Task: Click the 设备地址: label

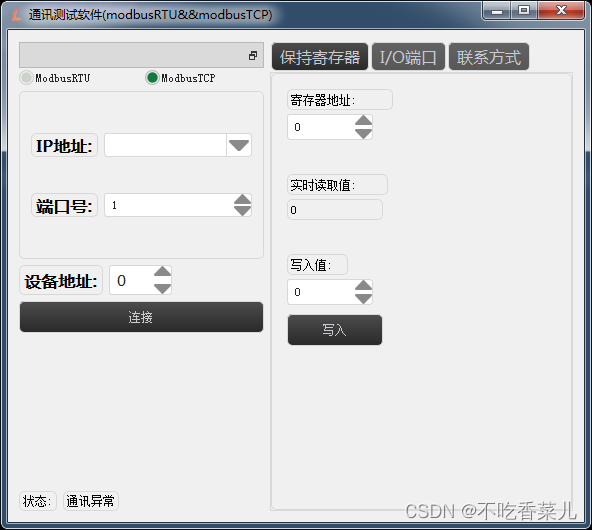Action: pos(61,280)
